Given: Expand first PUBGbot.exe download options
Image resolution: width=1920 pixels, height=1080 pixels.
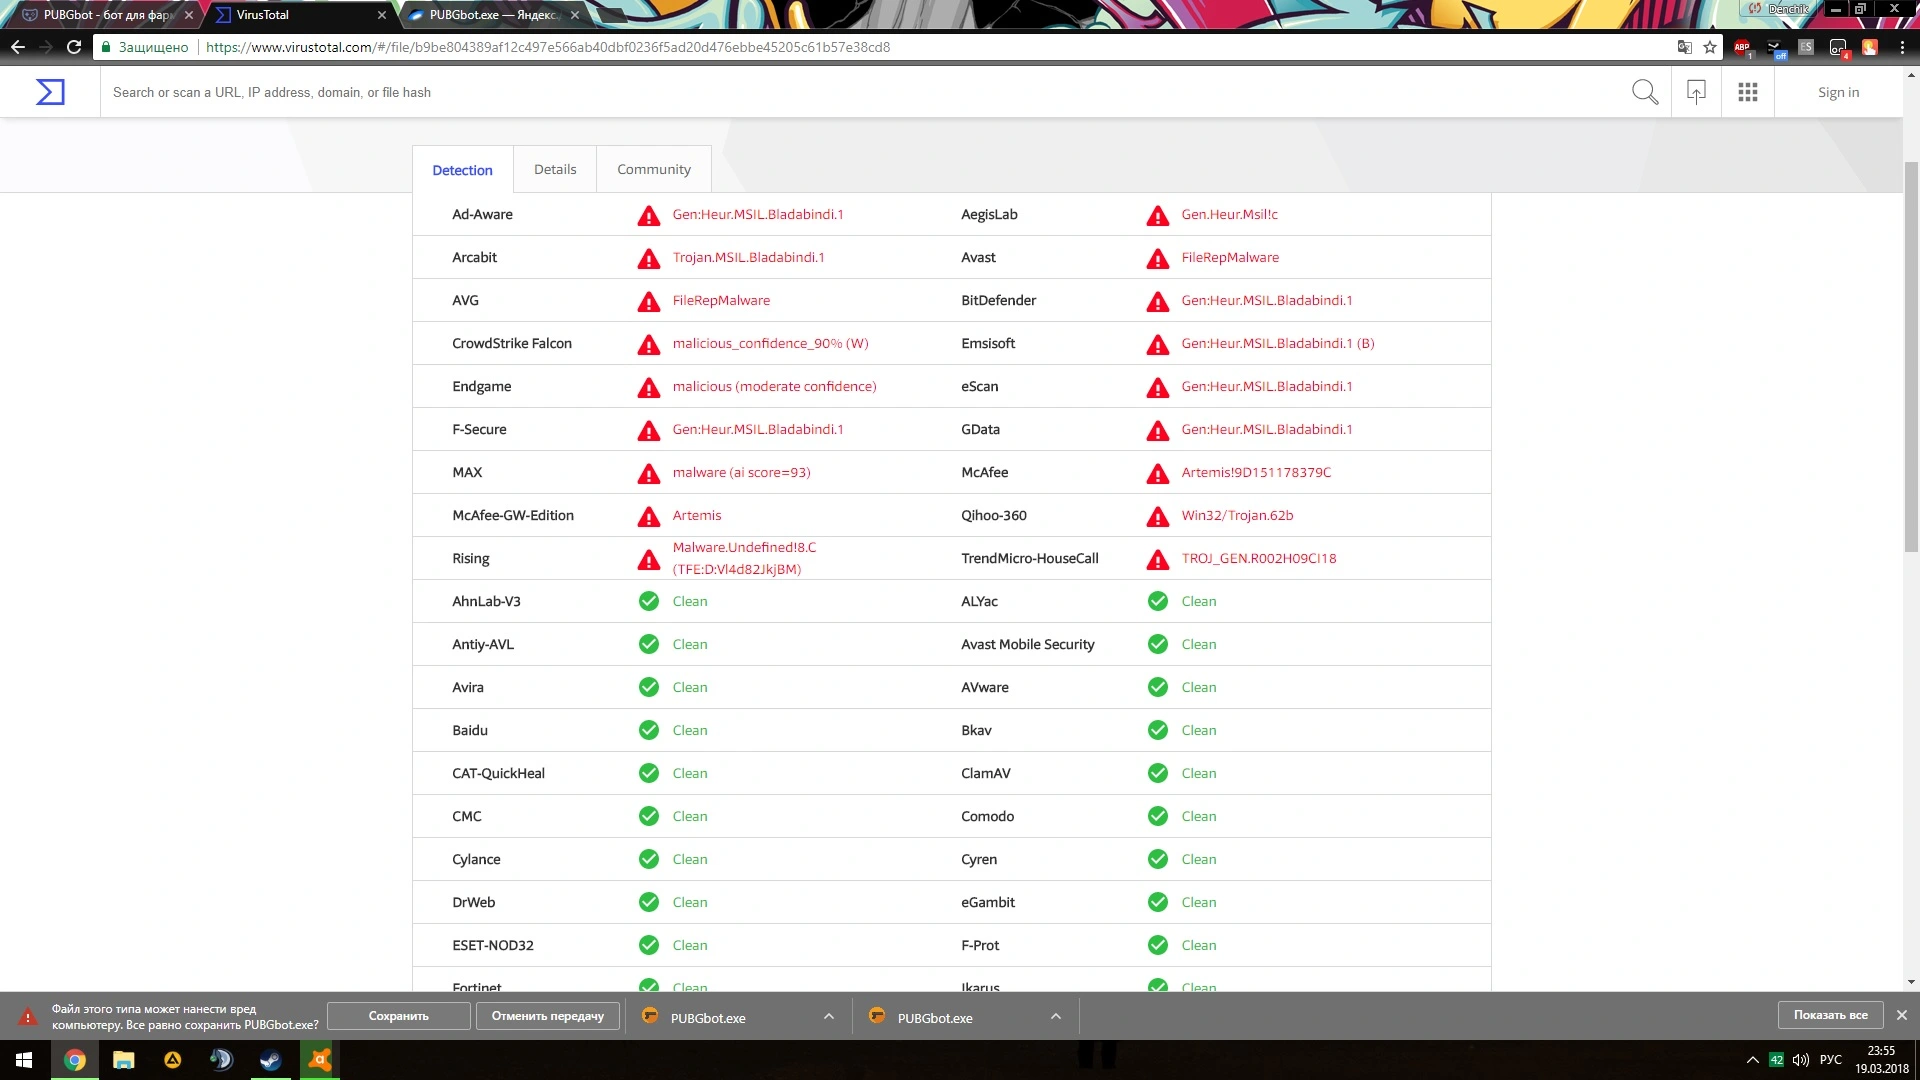Looking at the screenshot, I should [829, 1017].
